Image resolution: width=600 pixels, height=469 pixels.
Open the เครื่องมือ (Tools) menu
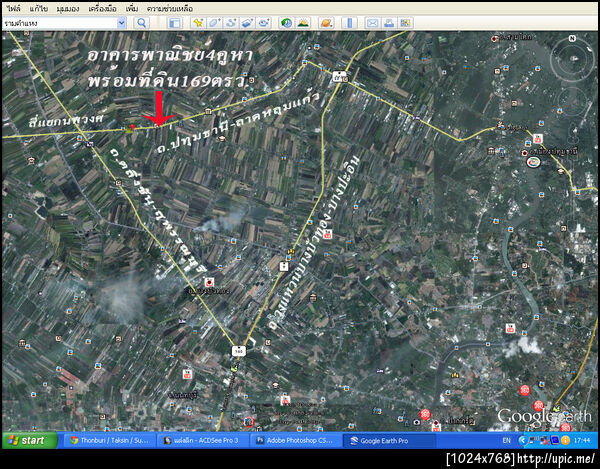pos(102,8)
